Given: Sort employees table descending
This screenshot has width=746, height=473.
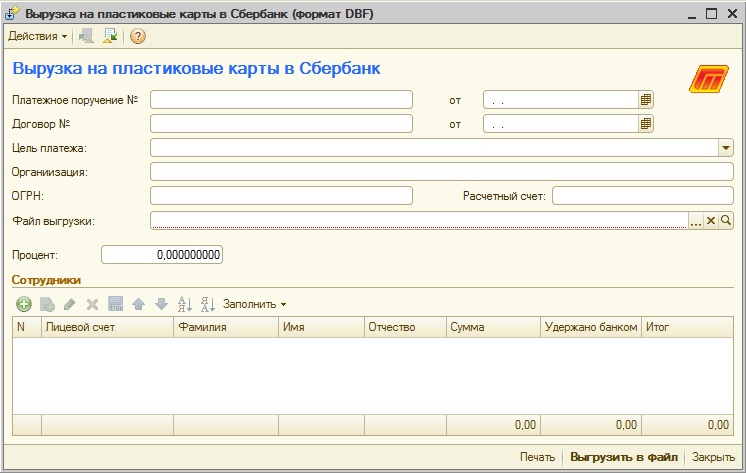Looking at the screenshot, I should (x=208, y=304).
